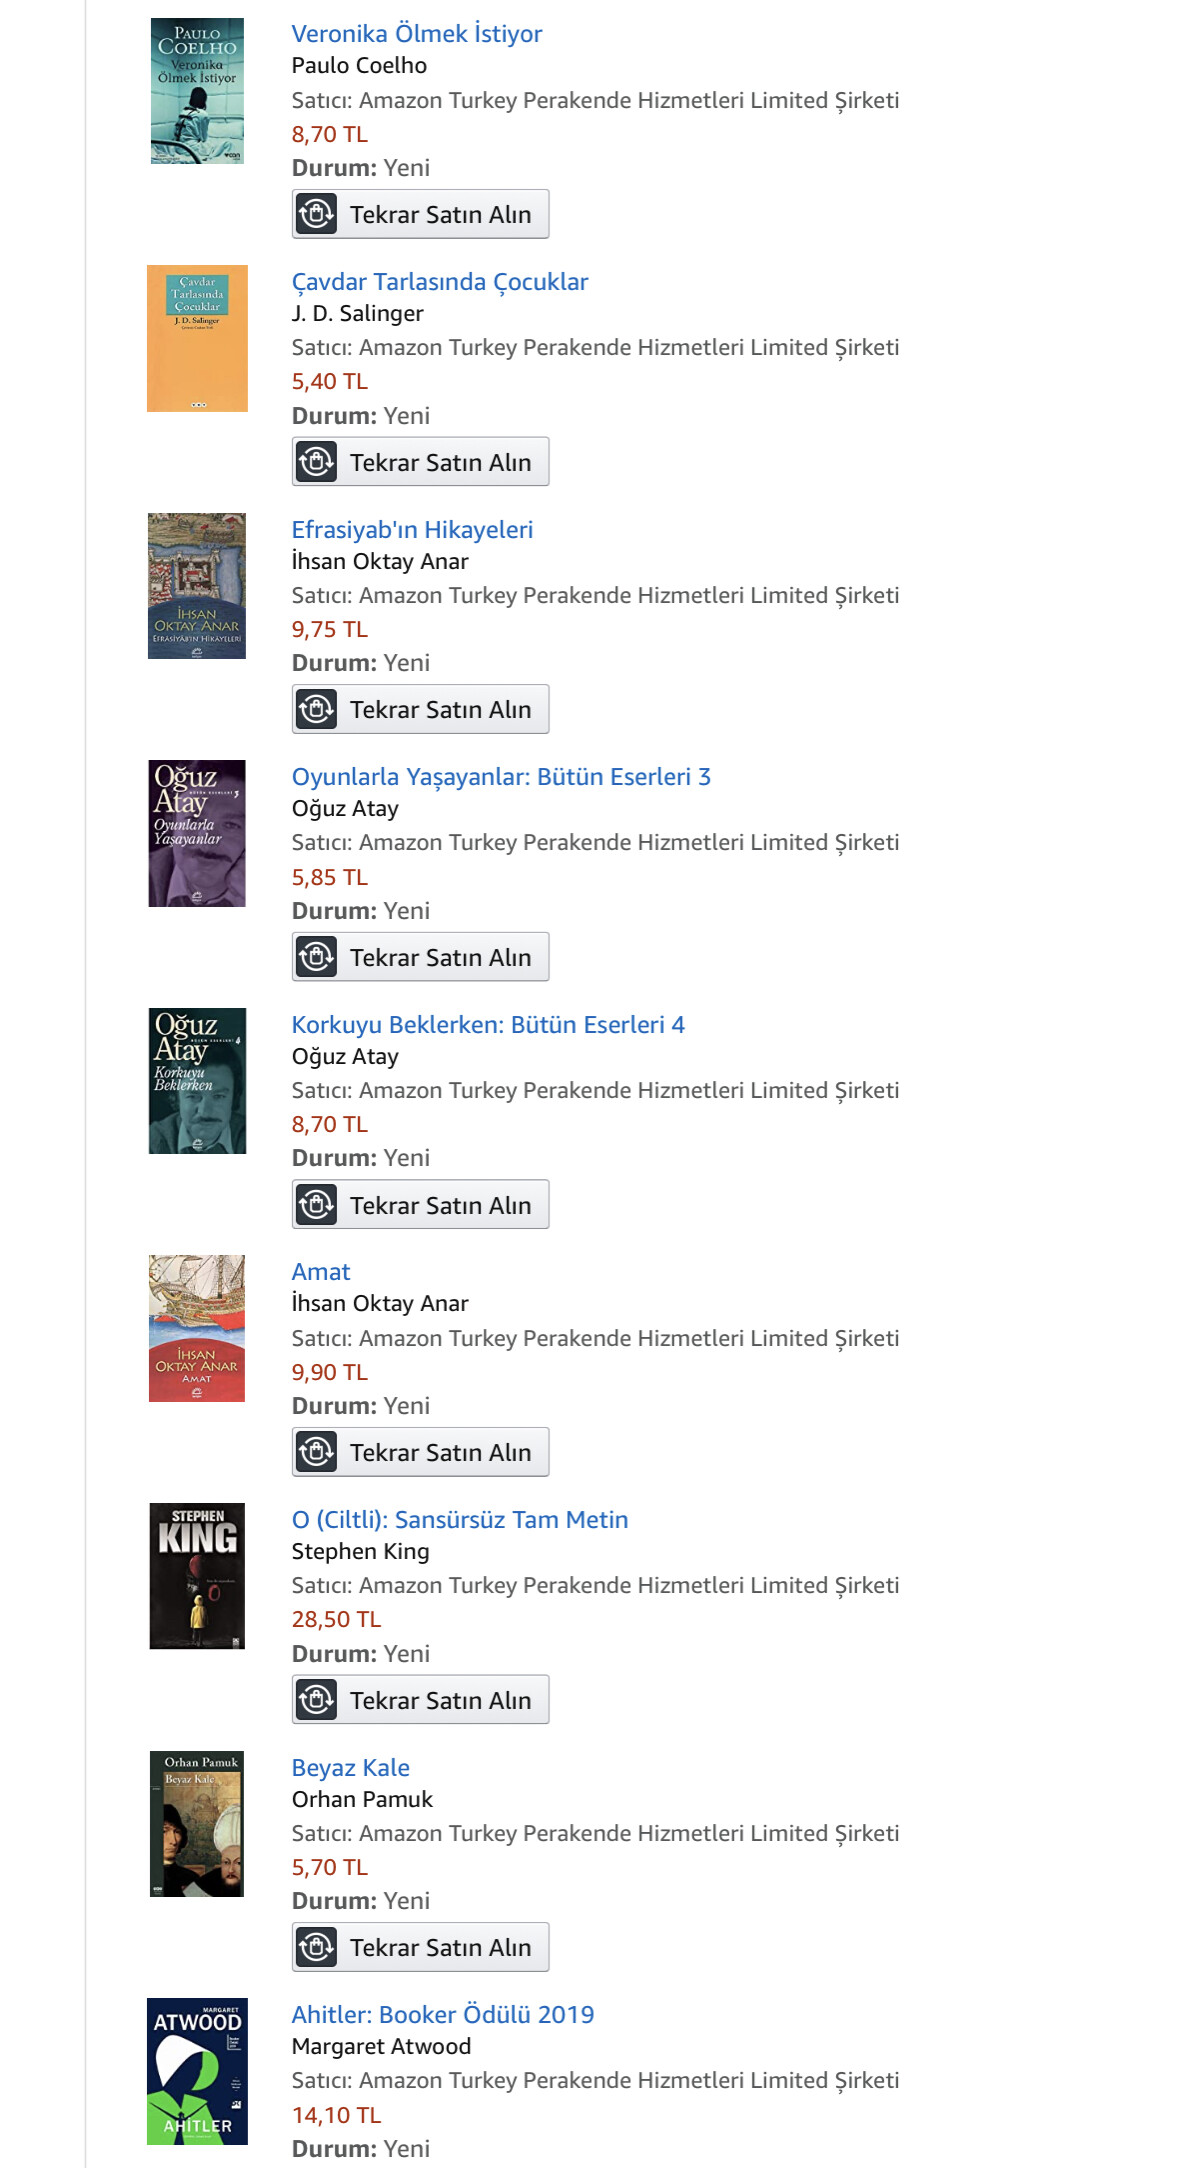Click buy-again icon for Amat

[x=317, y=1452]
